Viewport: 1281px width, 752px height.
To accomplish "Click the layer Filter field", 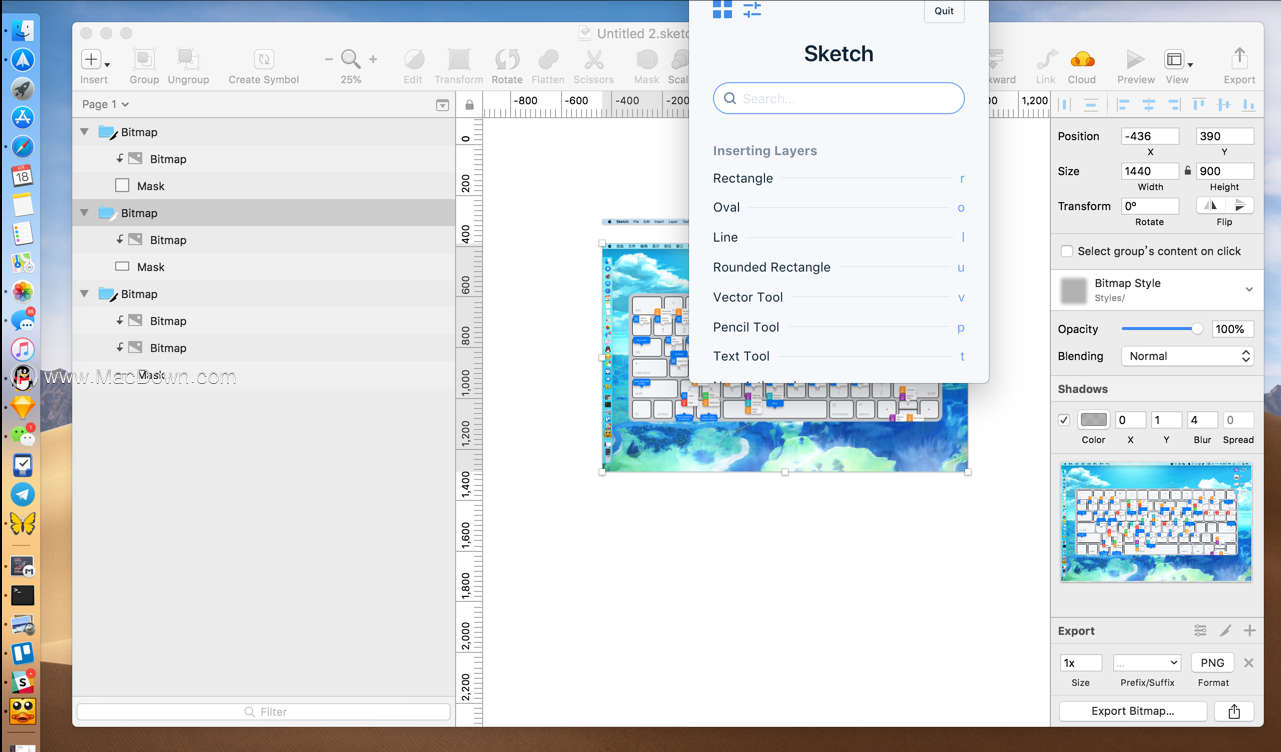I will 264,711.
